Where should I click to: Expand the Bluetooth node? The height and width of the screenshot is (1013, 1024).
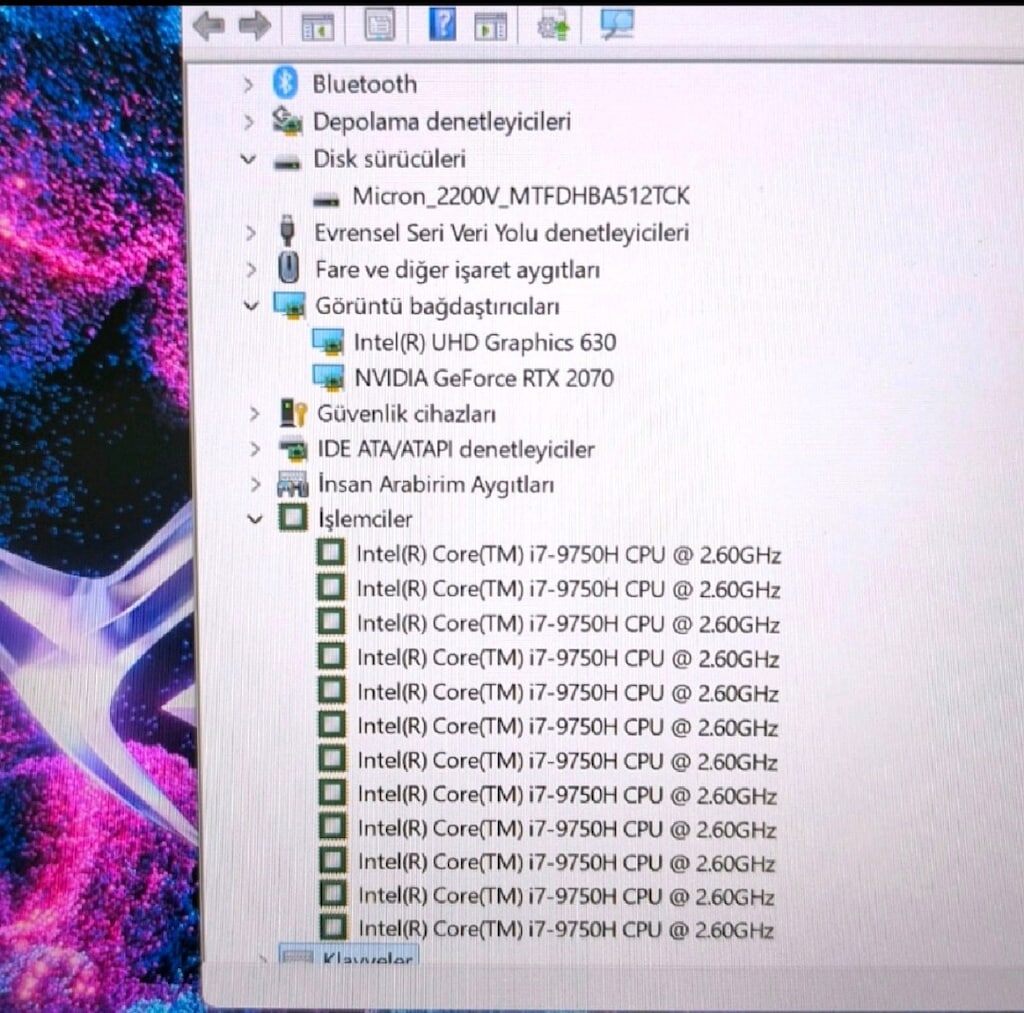(248, 84)
